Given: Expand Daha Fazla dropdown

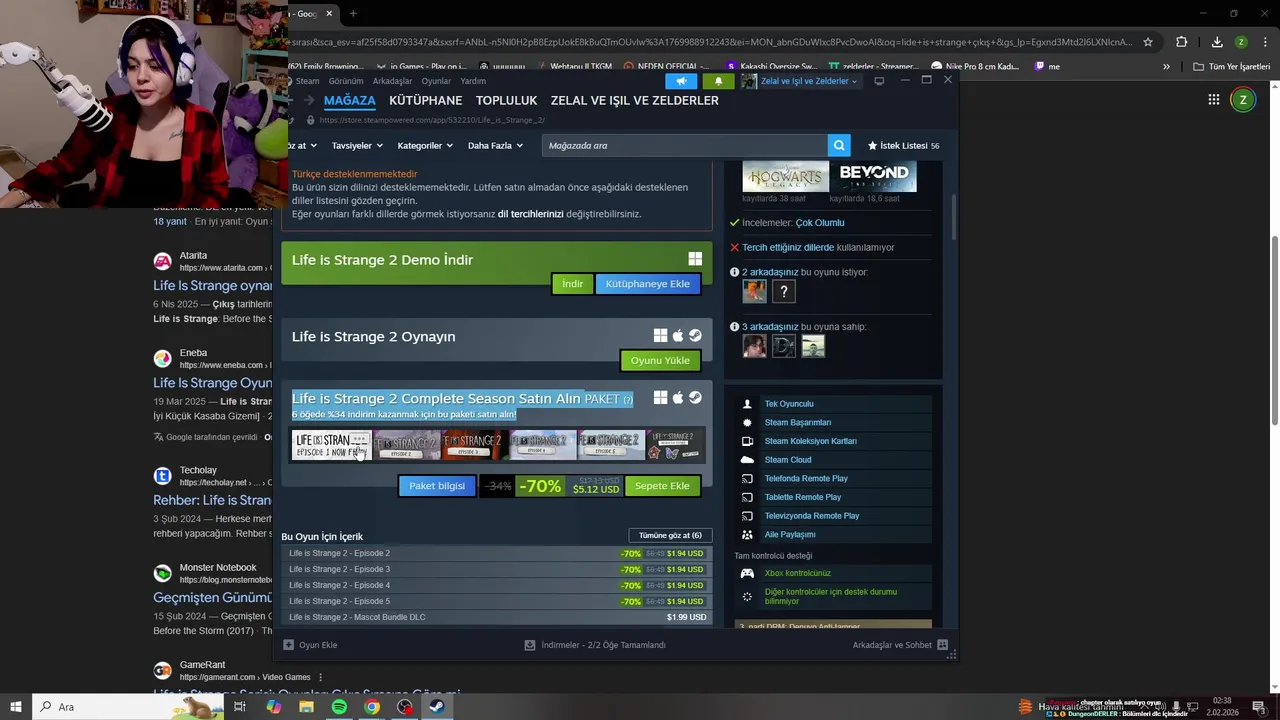Looking at the screenshot, I should coord(495,146).
